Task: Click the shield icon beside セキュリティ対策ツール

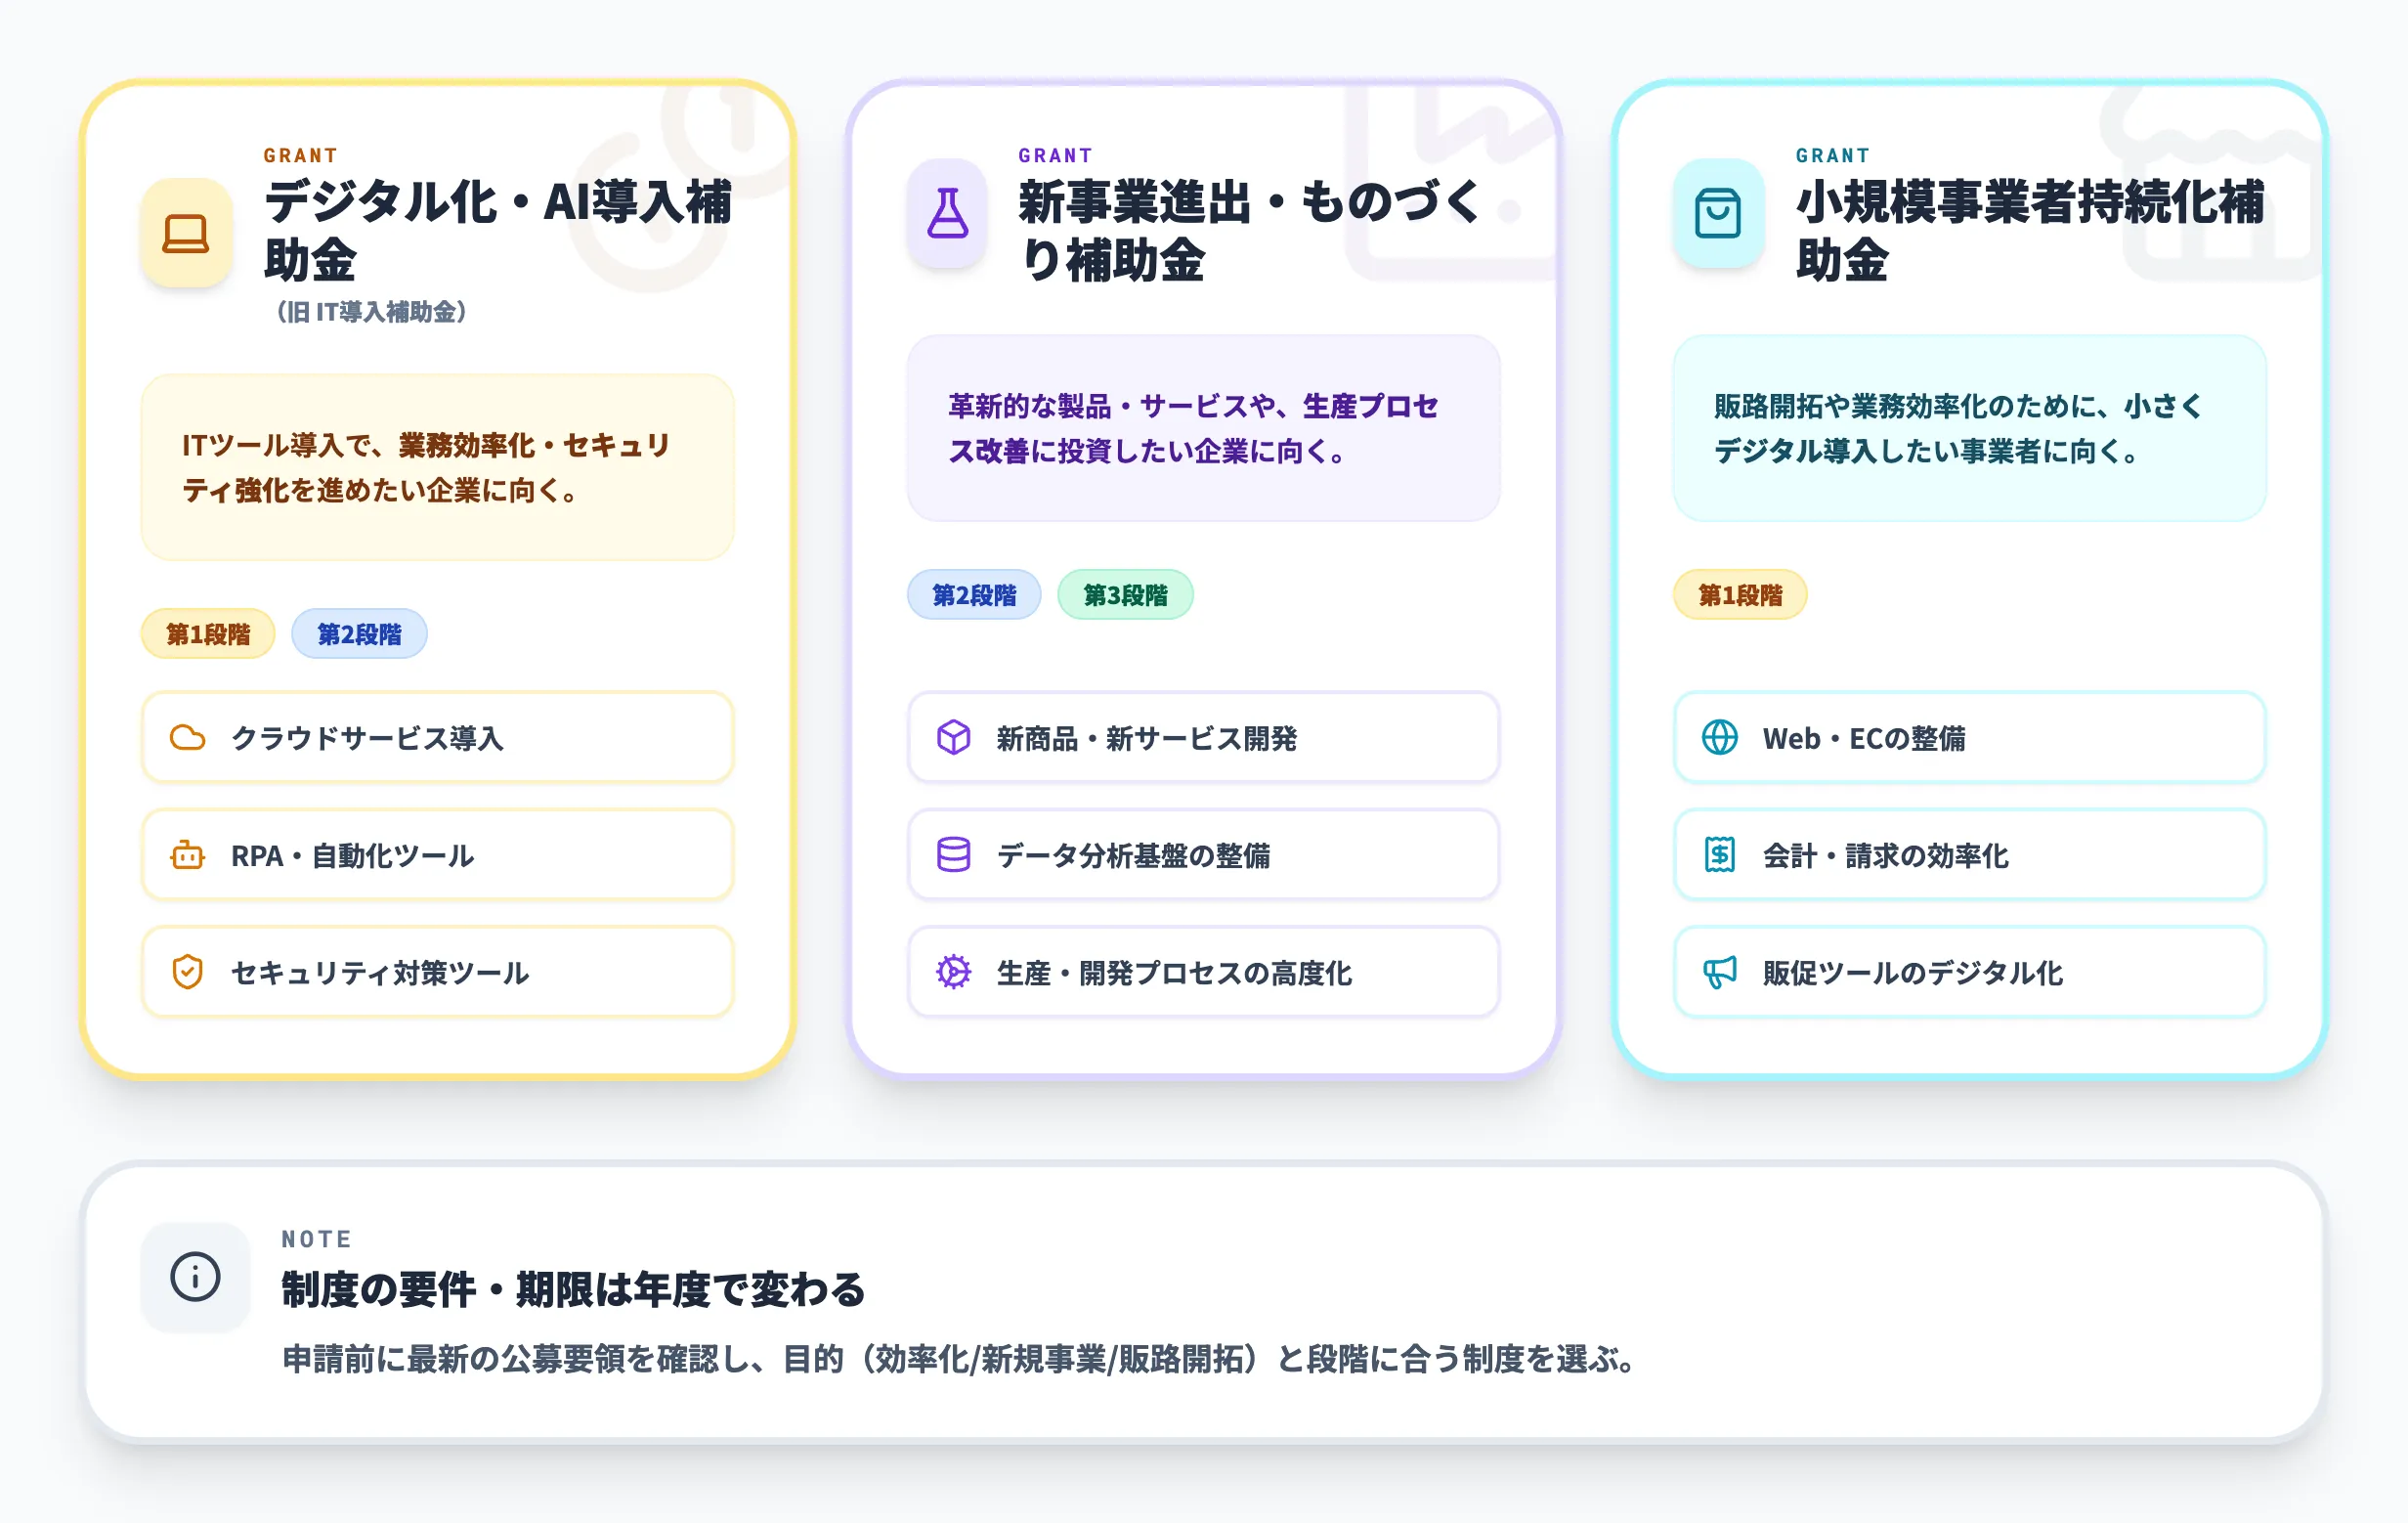Action: point(191,972)
